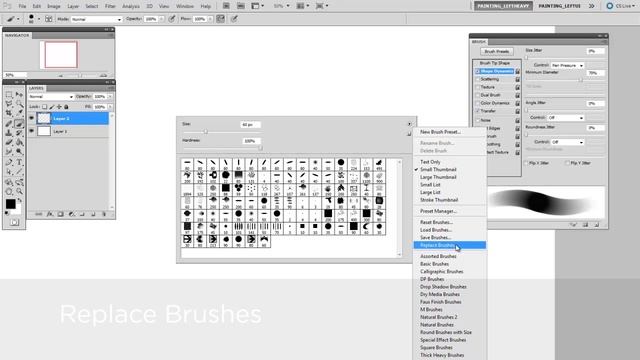The width and height of the screenshot is (640, 360).
Task: Adjust the brush Size slider
Action: (206, 132)
